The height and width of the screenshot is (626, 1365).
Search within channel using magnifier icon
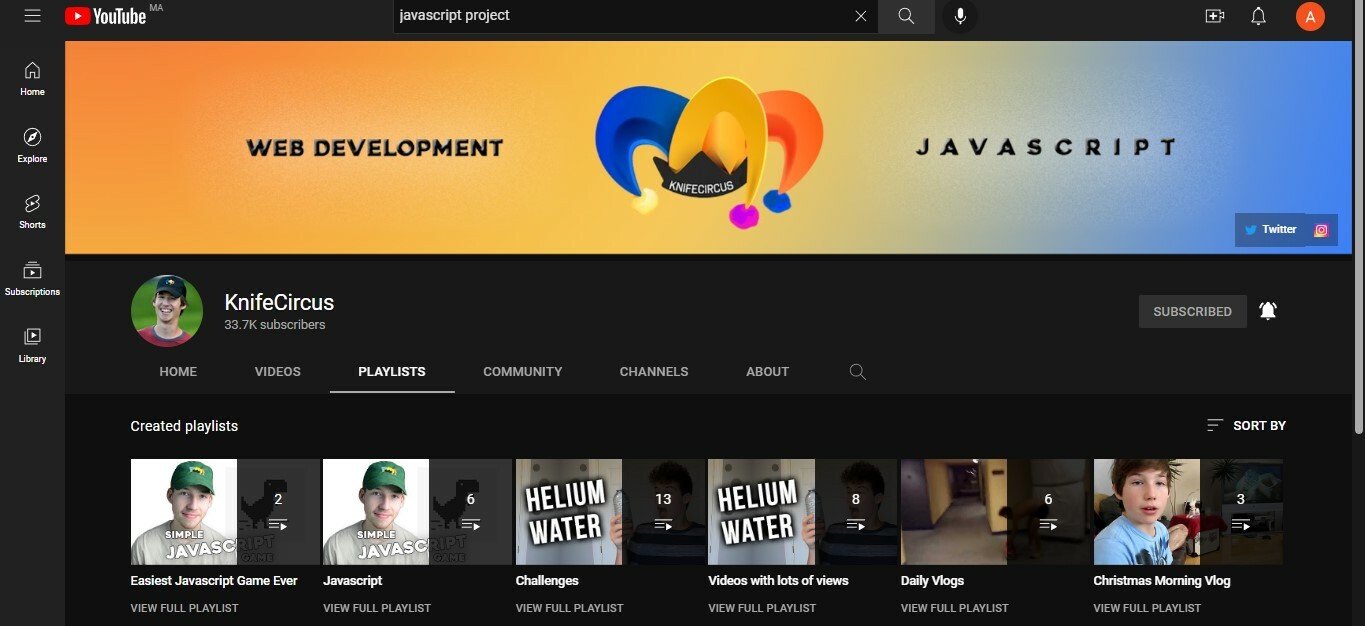click(857, 372)
